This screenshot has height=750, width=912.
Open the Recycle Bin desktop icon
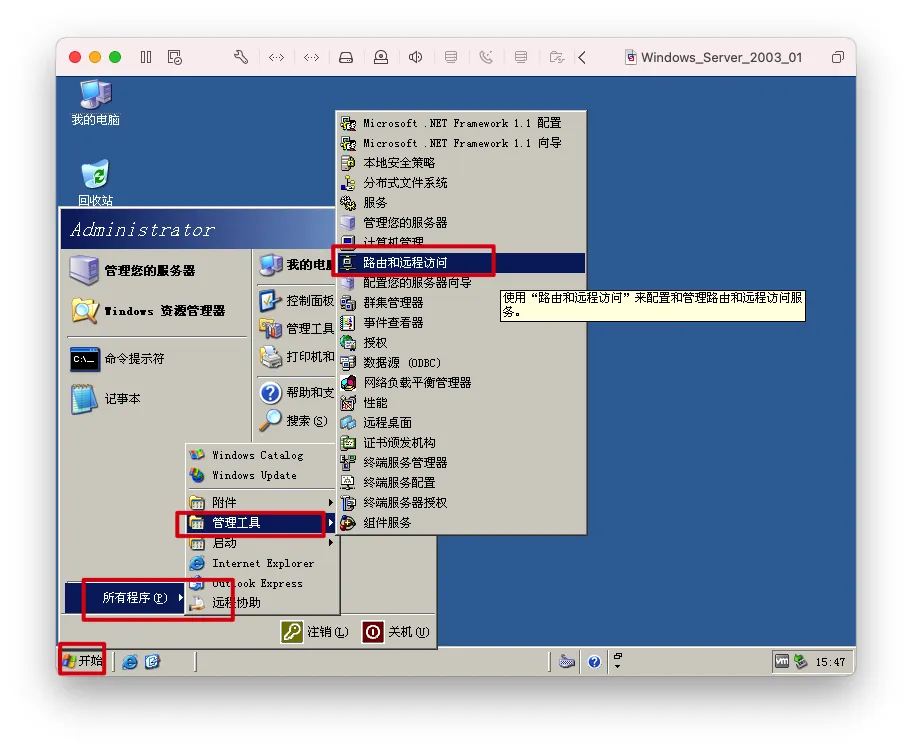coord(95,183)
